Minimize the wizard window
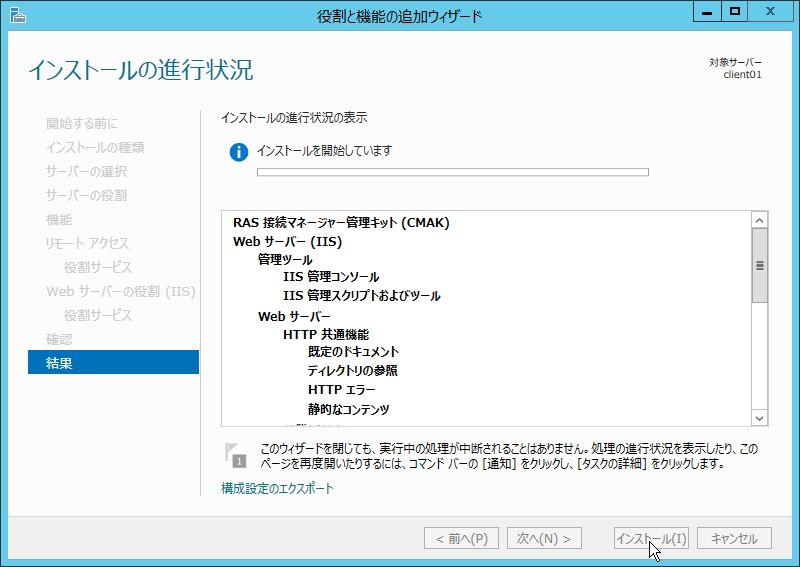800x567 pixels. click(707, 11)
